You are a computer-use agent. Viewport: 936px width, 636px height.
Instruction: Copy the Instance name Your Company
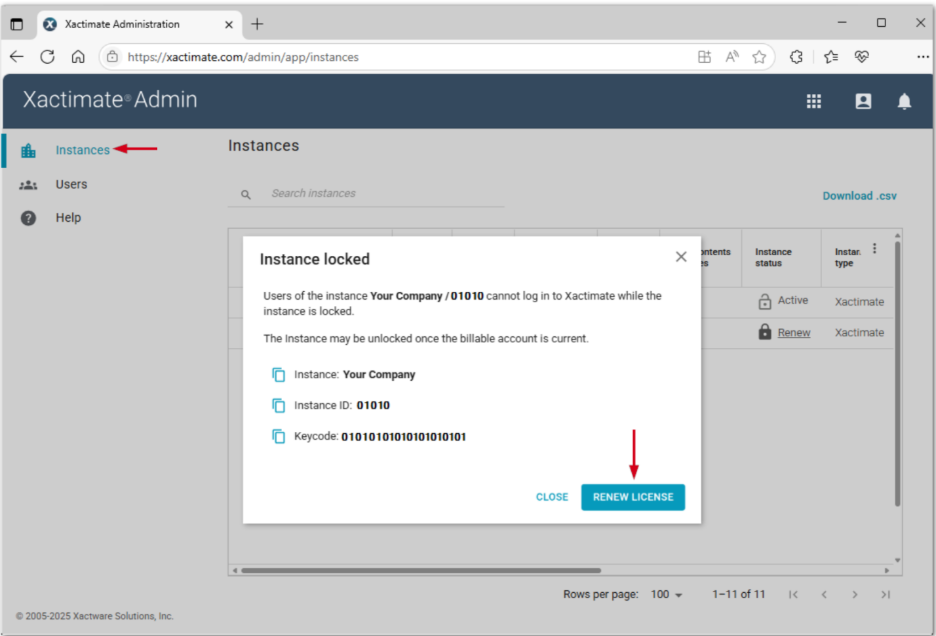click(278, 374)
